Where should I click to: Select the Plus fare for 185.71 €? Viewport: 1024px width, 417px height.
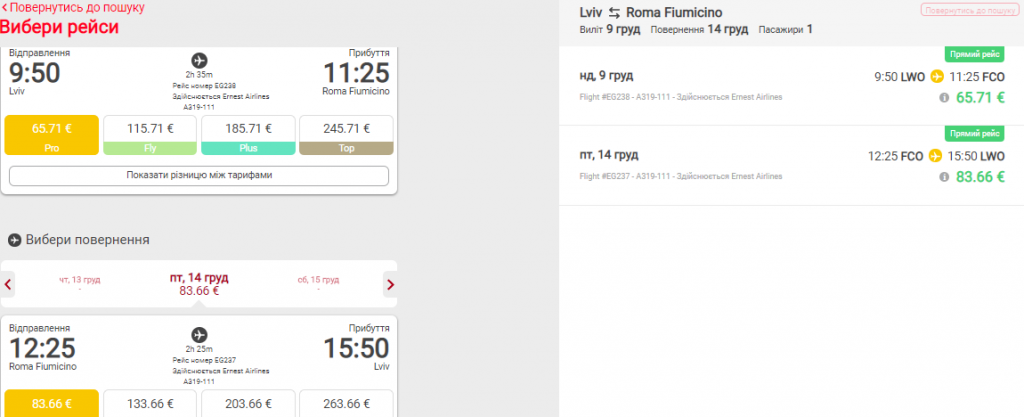coord(248,135)
